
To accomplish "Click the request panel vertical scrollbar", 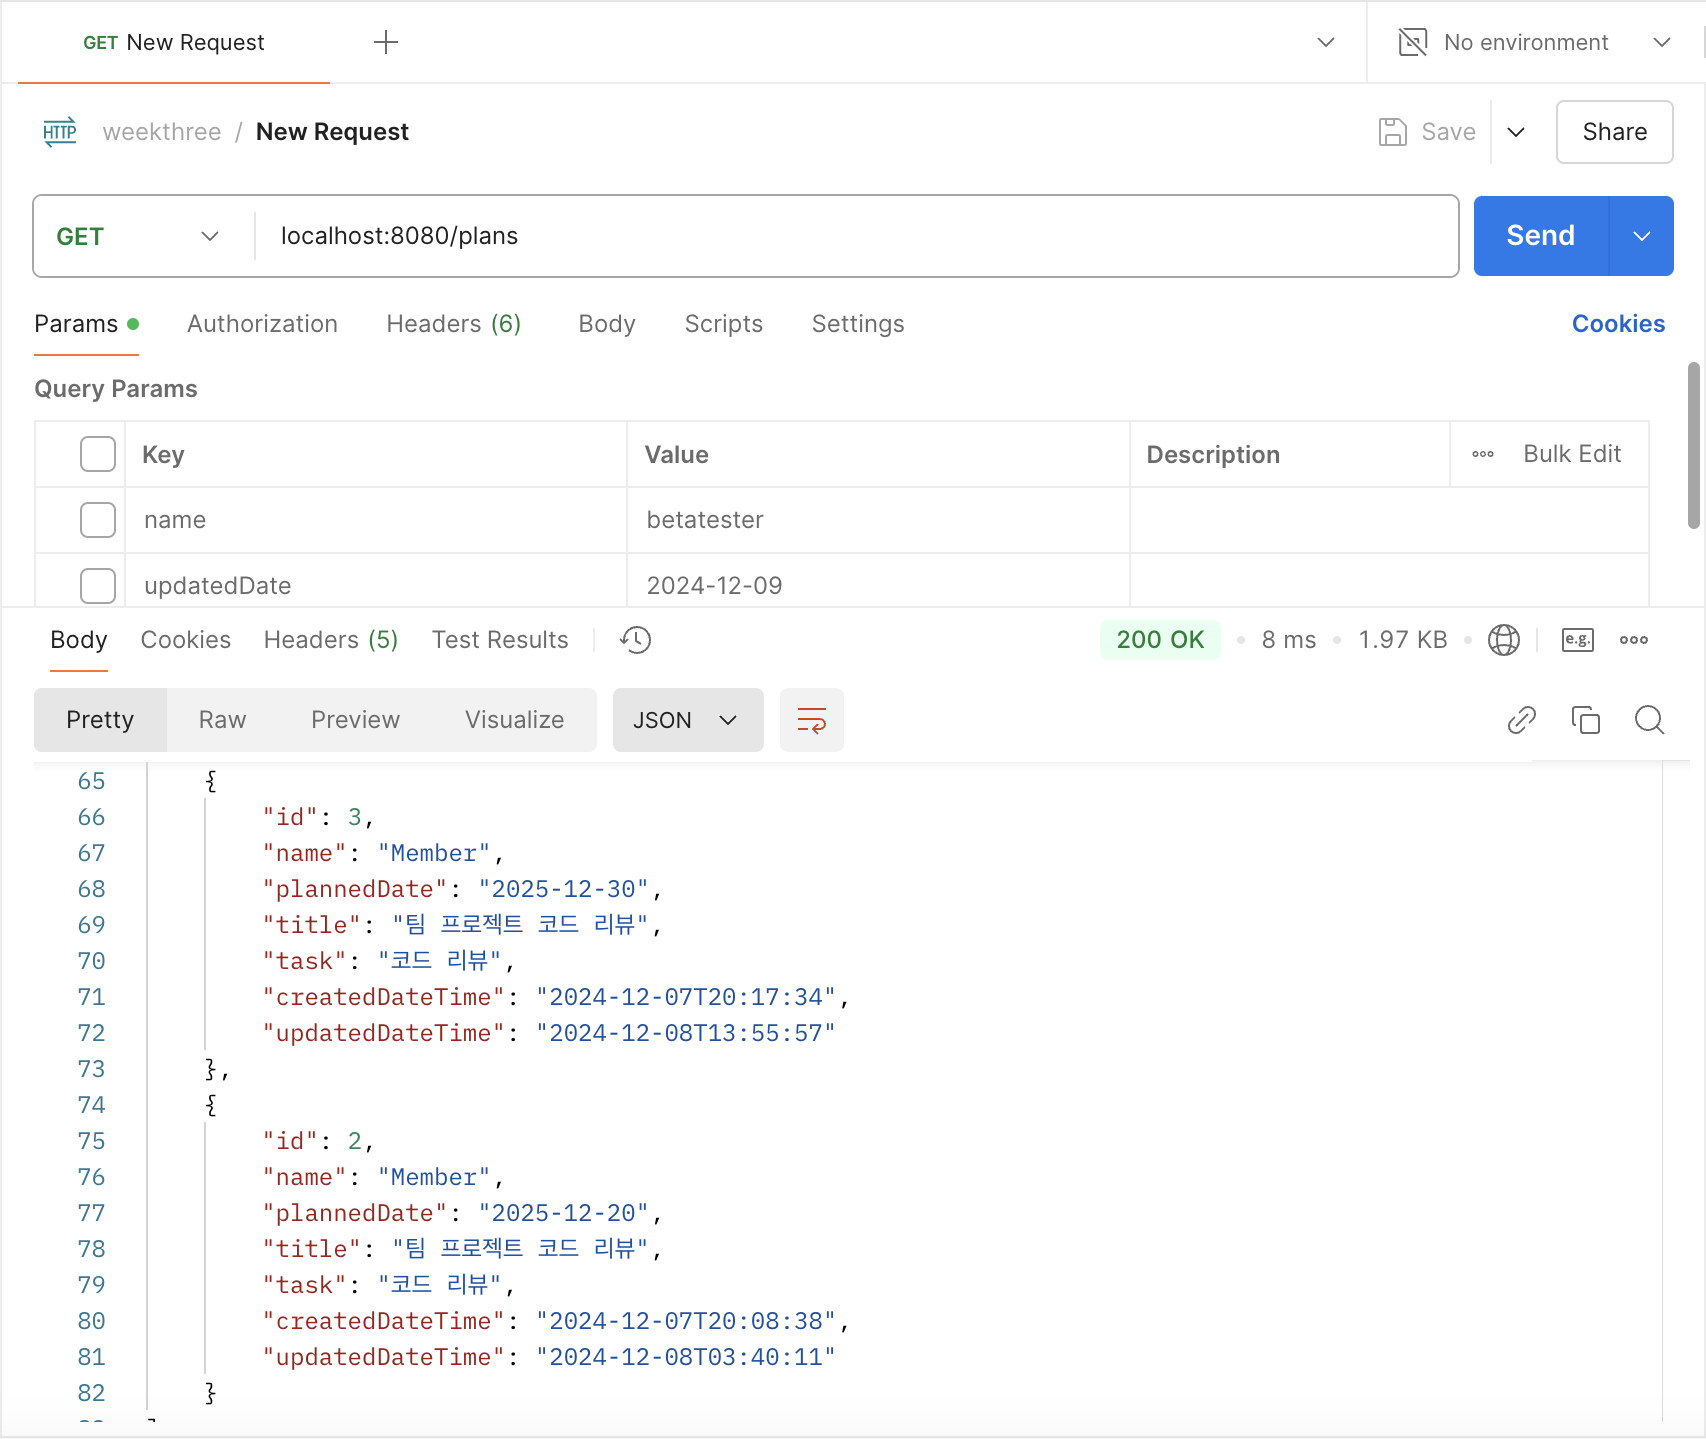I will [x=1694, y=446].
